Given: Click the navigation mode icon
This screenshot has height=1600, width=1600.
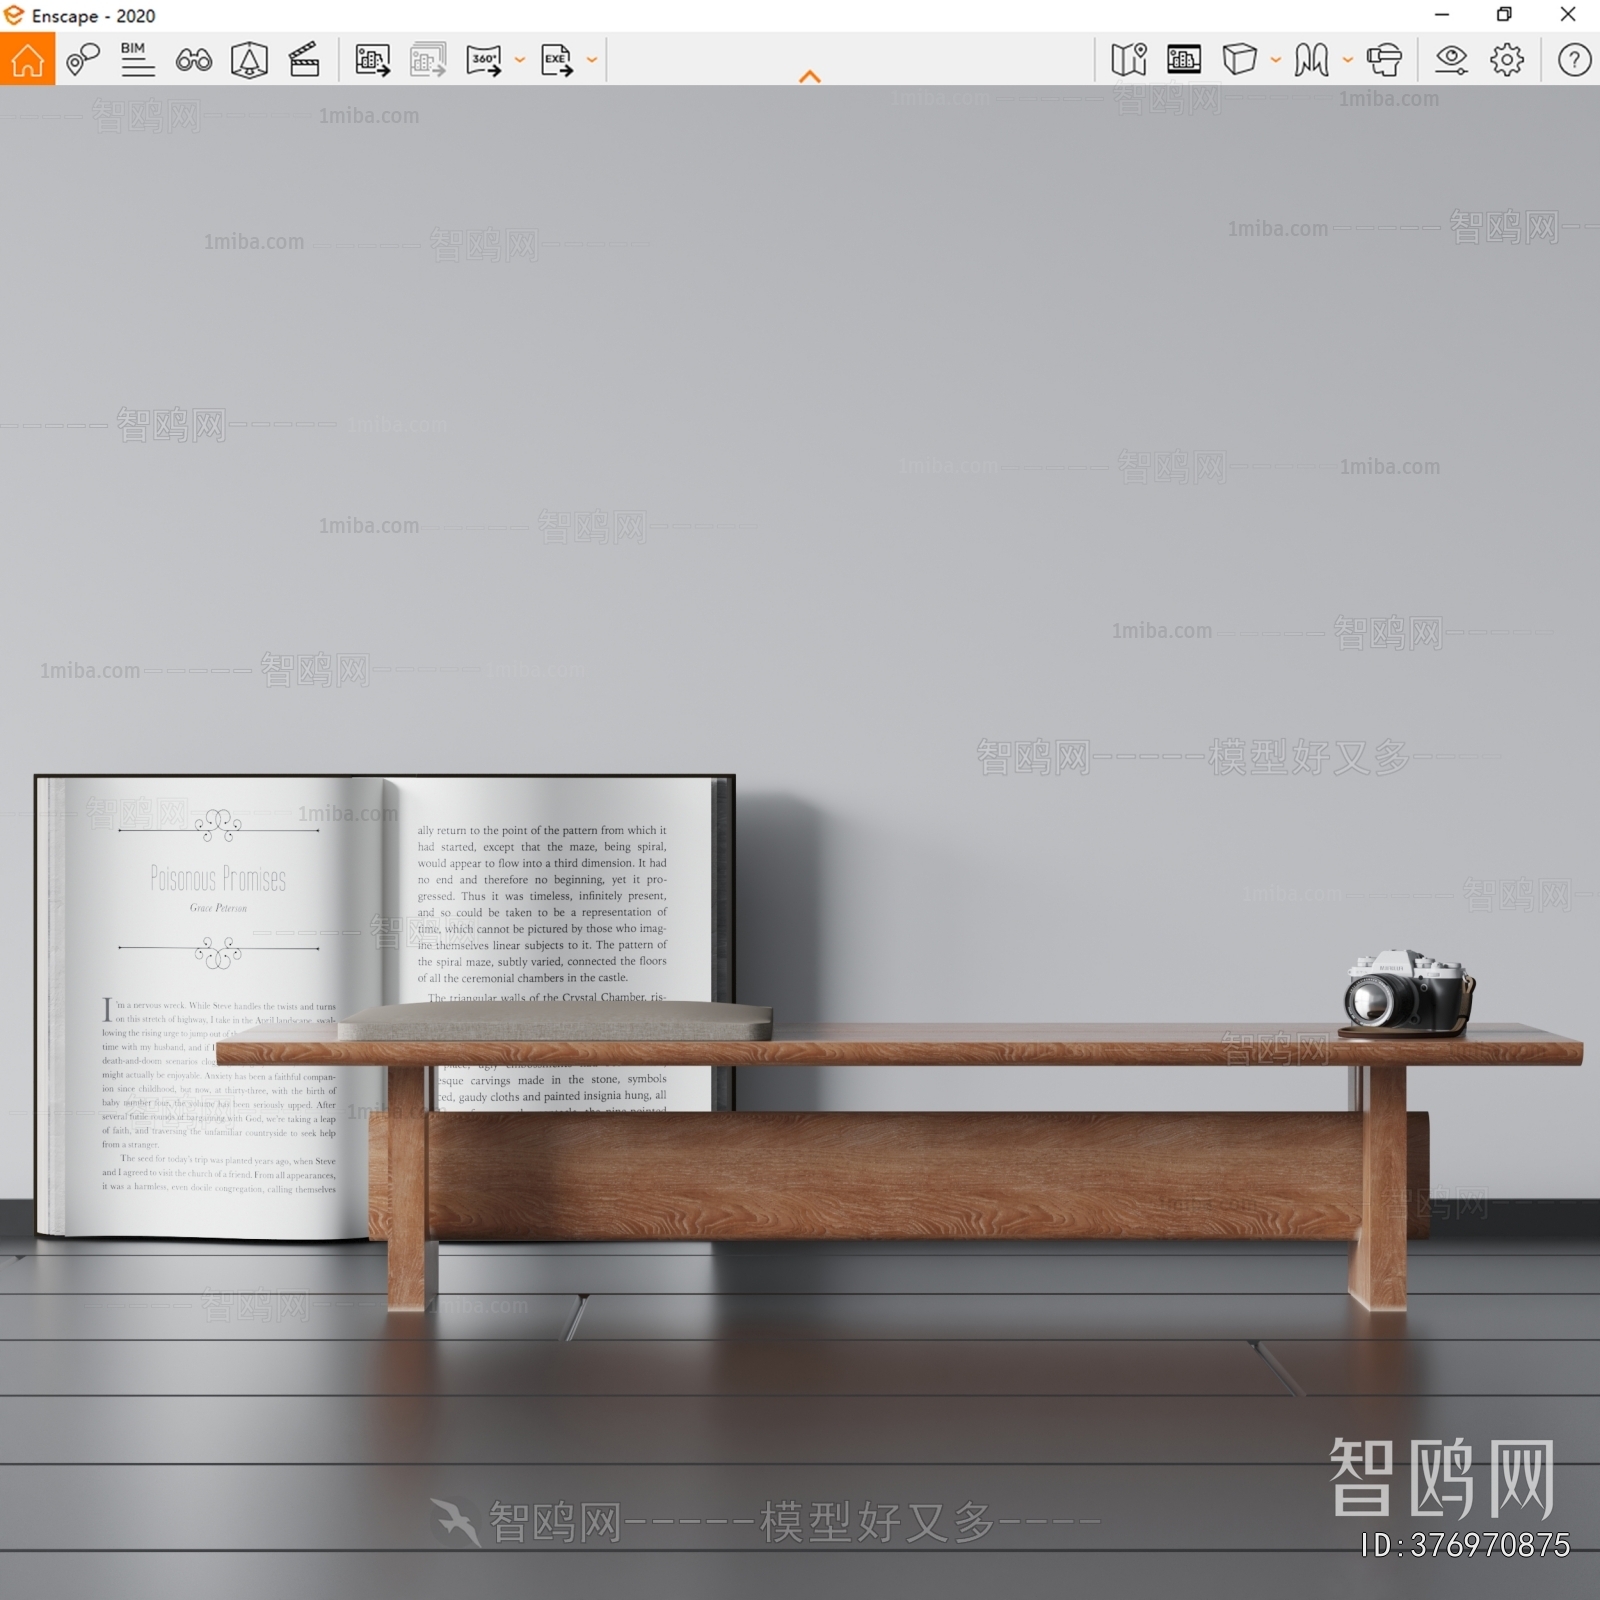Looking at the screenshot, I should tap(1311, 60).
